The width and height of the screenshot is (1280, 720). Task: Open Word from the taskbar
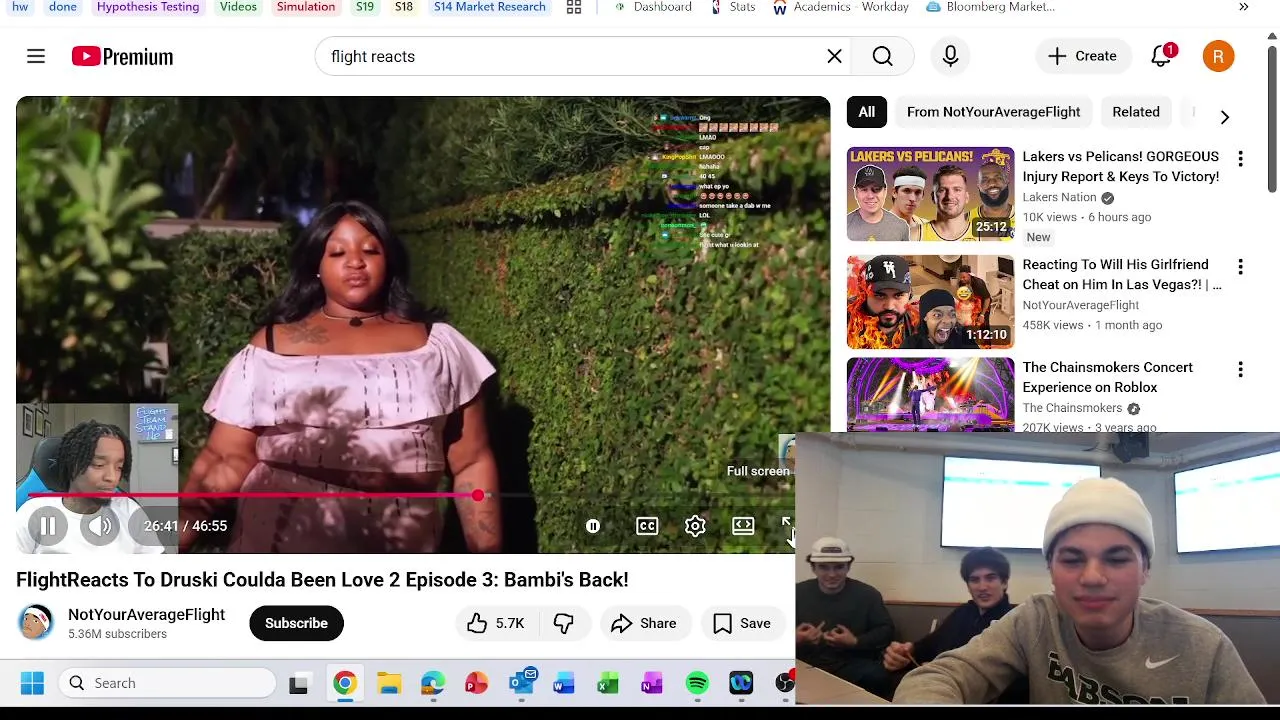coord(564,683)
